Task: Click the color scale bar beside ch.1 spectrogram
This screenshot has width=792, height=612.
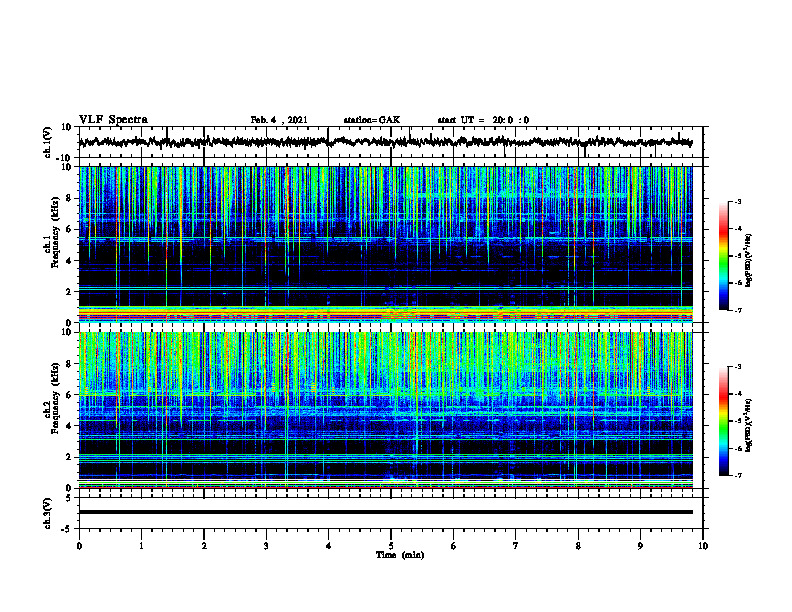Action: click(x=723, y=256)
